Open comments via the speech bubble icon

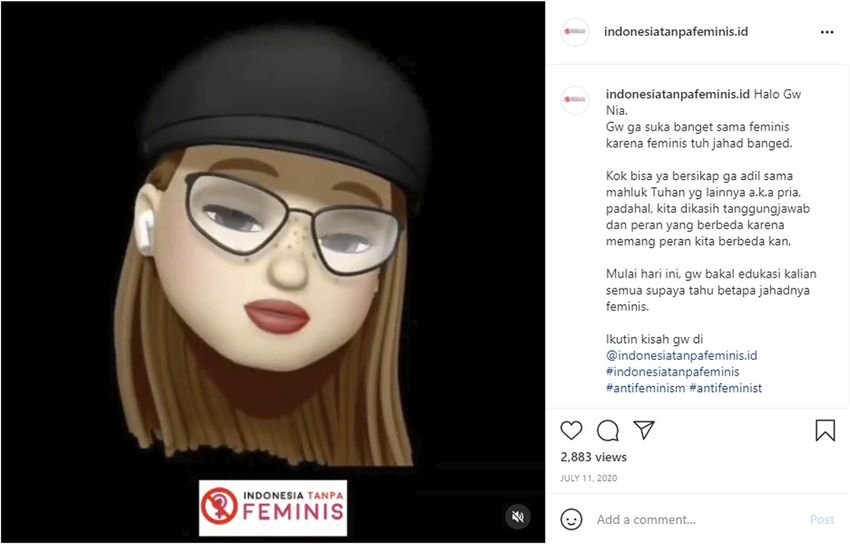coord(608,431)
